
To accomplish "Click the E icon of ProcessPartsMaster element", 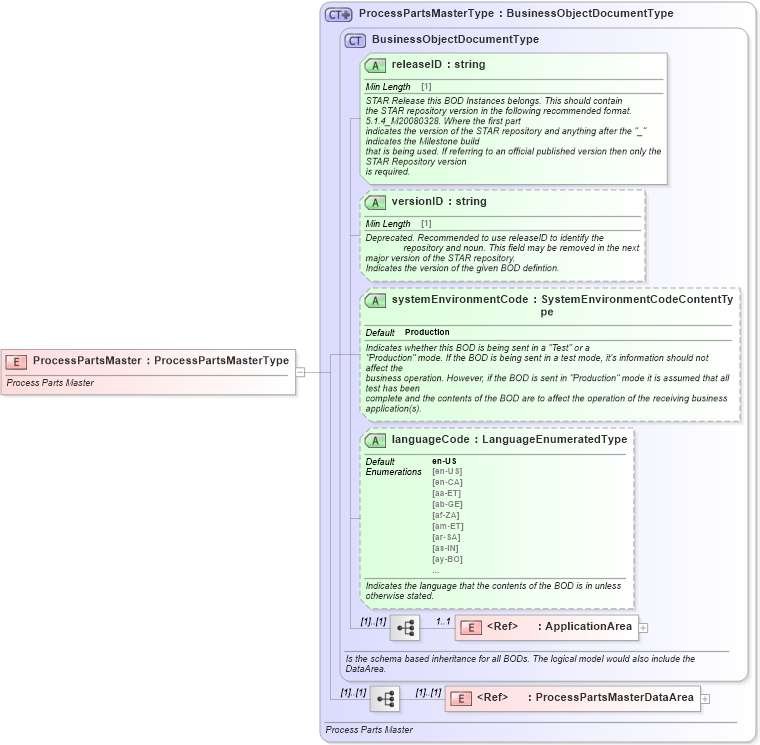I will (16, 362).
